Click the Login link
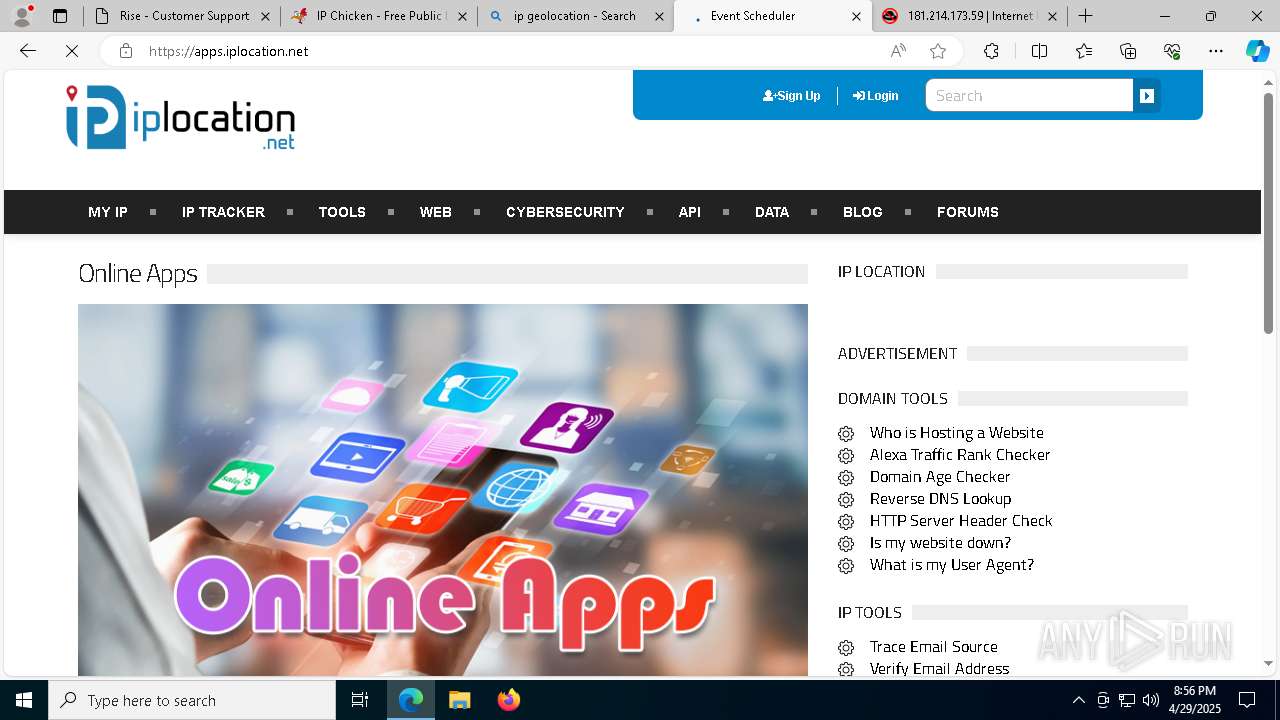 click(x=875, y=96)
